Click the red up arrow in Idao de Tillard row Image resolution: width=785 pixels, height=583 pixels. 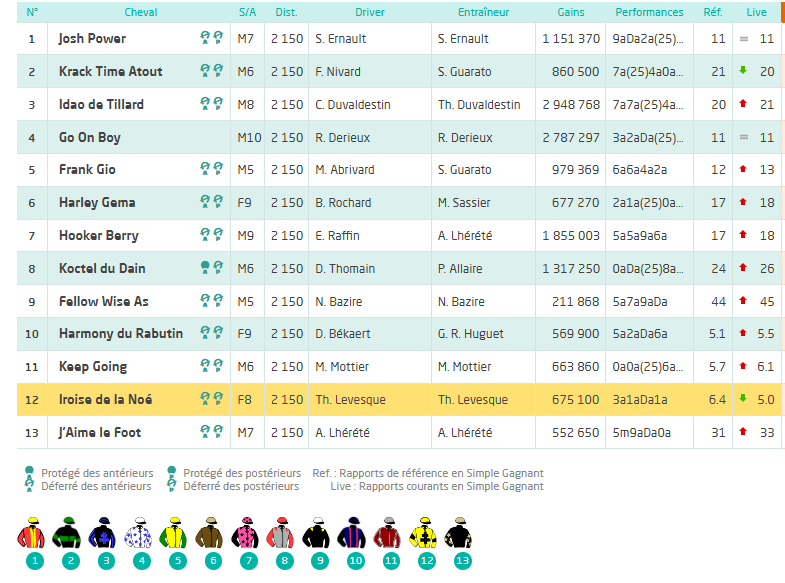pyautogui.click(x=743, y=104)
